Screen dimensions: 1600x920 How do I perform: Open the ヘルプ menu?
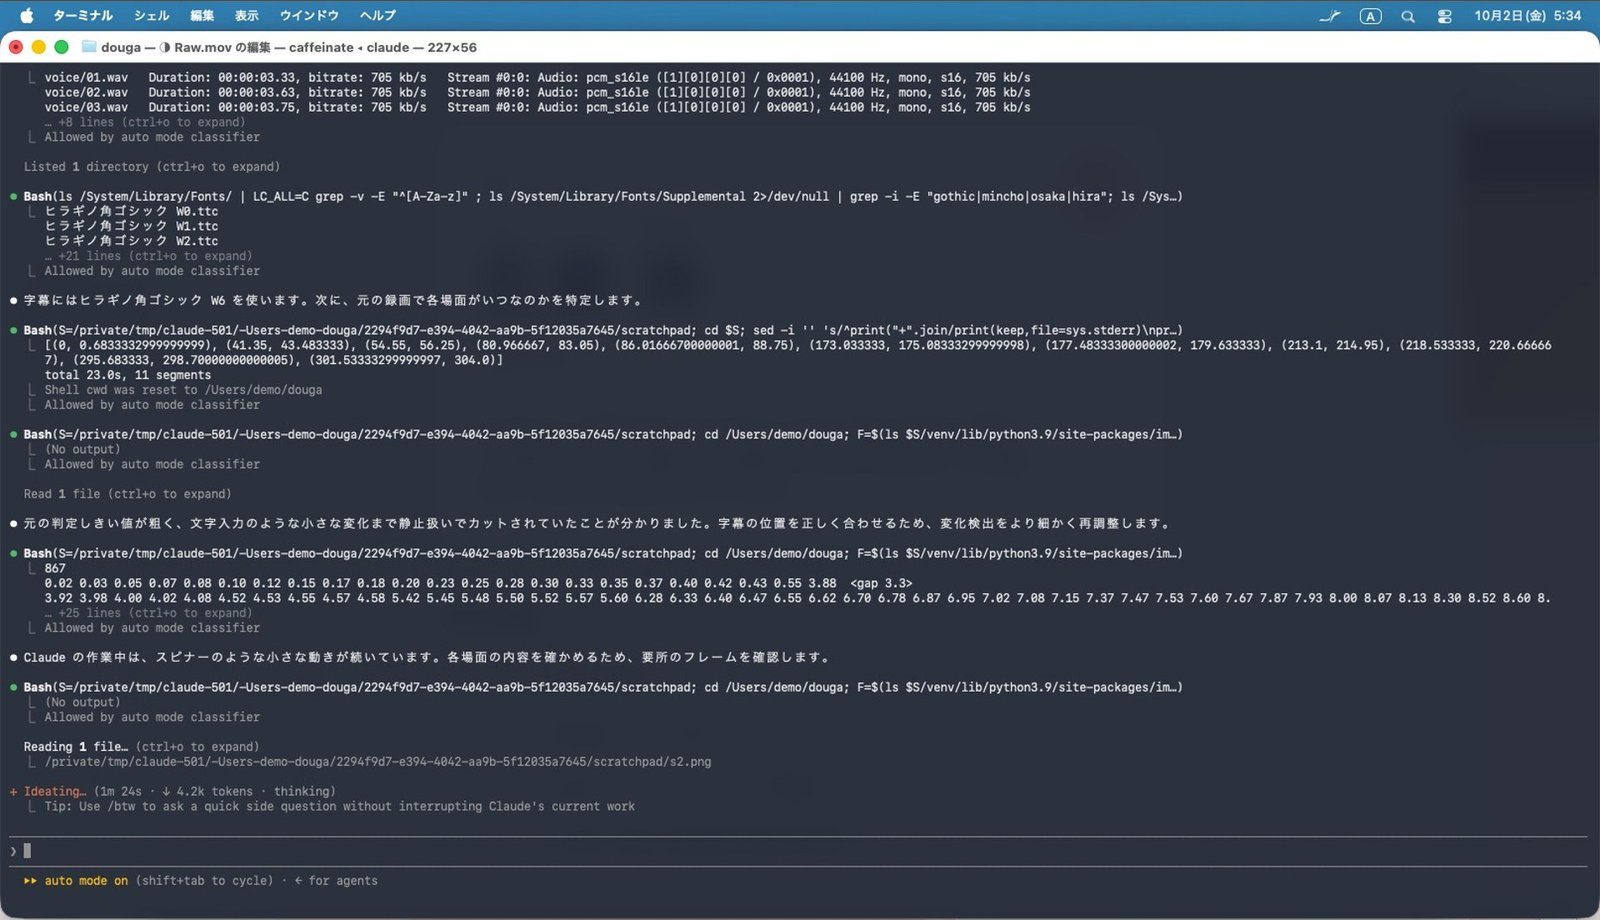click(x=378, y=15)
